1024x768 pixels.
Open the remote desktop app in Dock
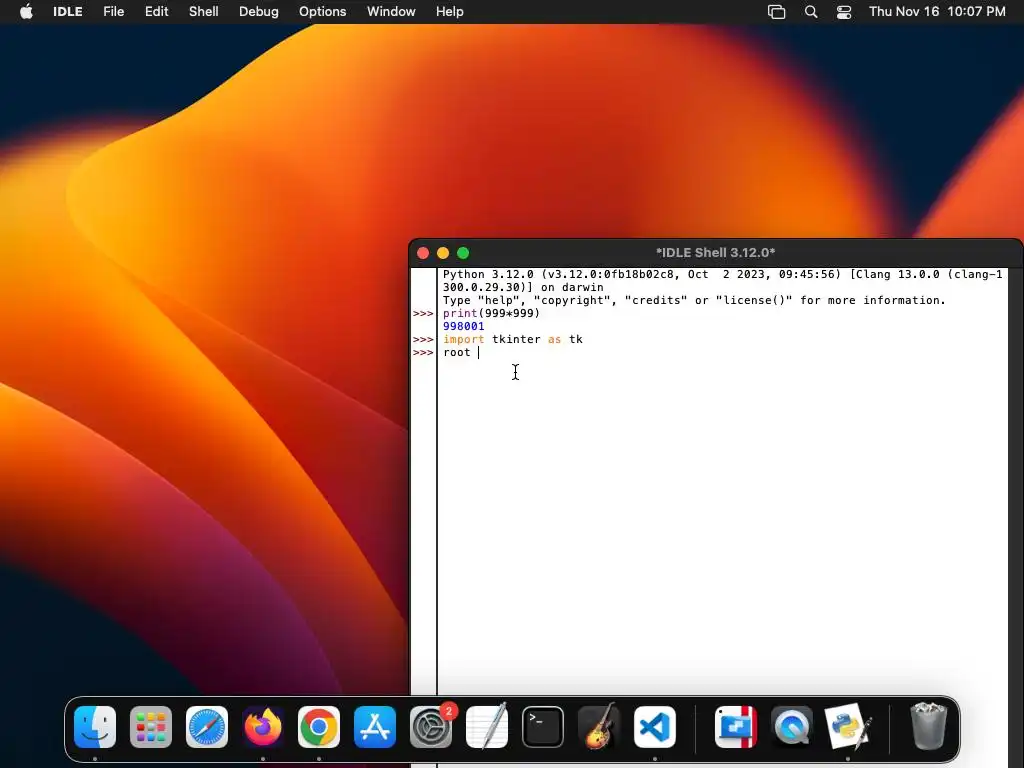(736, 727)
